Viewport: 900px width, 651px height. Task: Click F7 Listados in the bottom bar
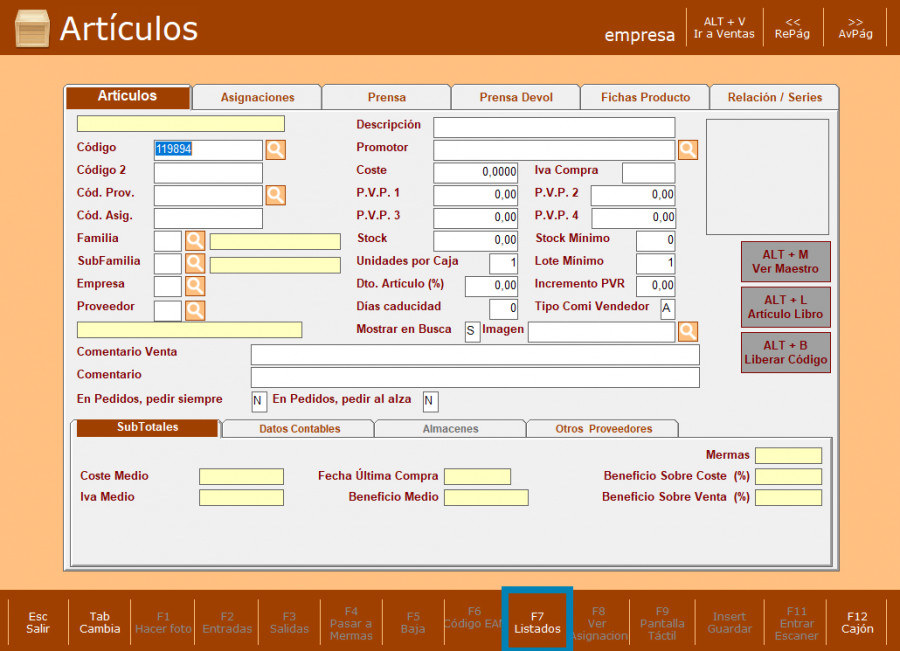click(x=537, y=622)
